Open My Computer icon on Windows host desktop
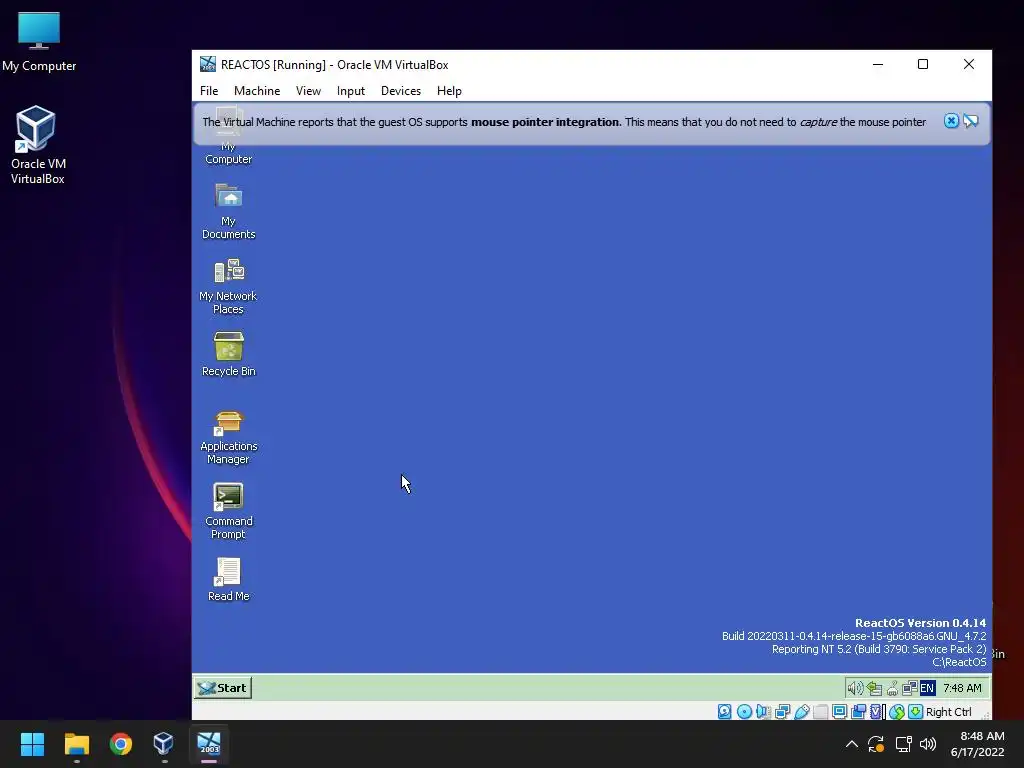 [x=39, y=41]
